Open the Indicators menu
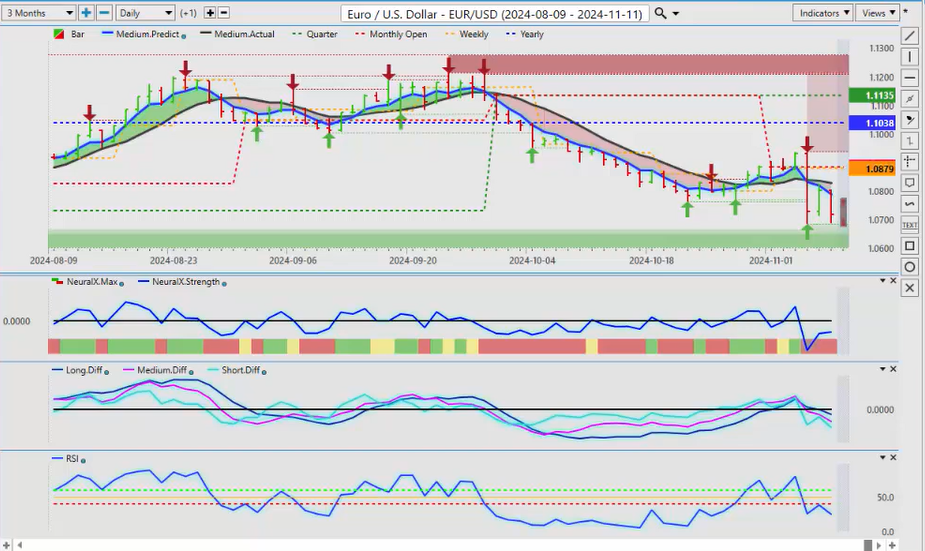The image size is (925, 551). 824,13
